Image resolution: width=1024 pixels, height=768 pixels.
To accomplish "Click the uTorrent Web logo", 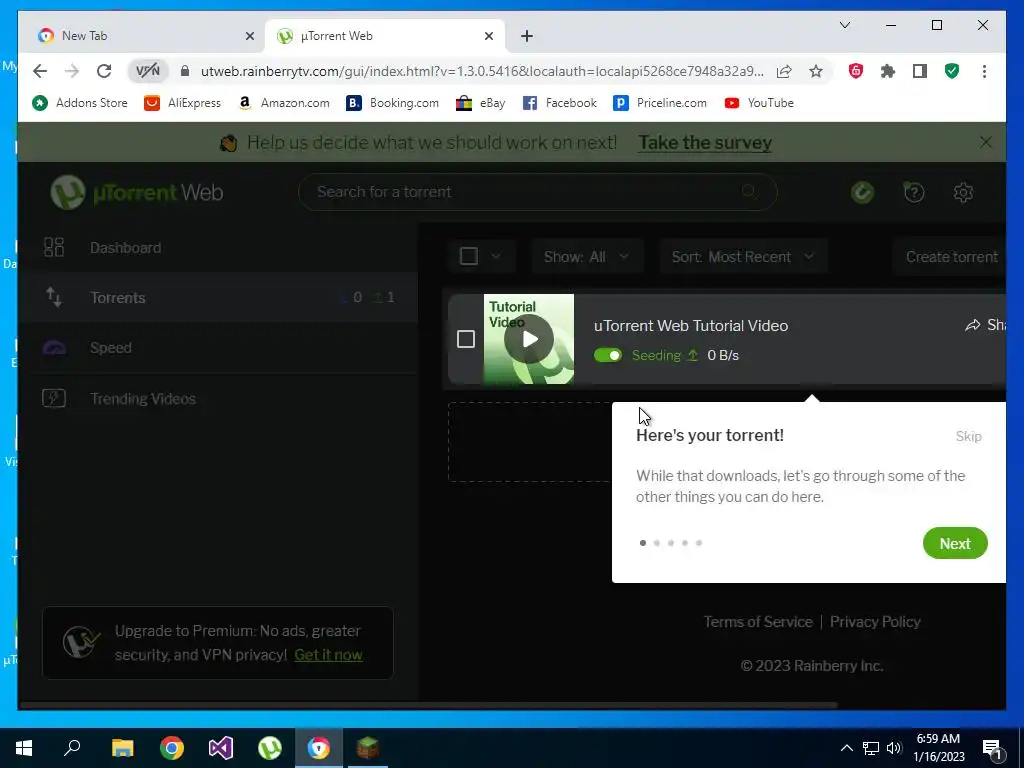I will tap(137, 193).
